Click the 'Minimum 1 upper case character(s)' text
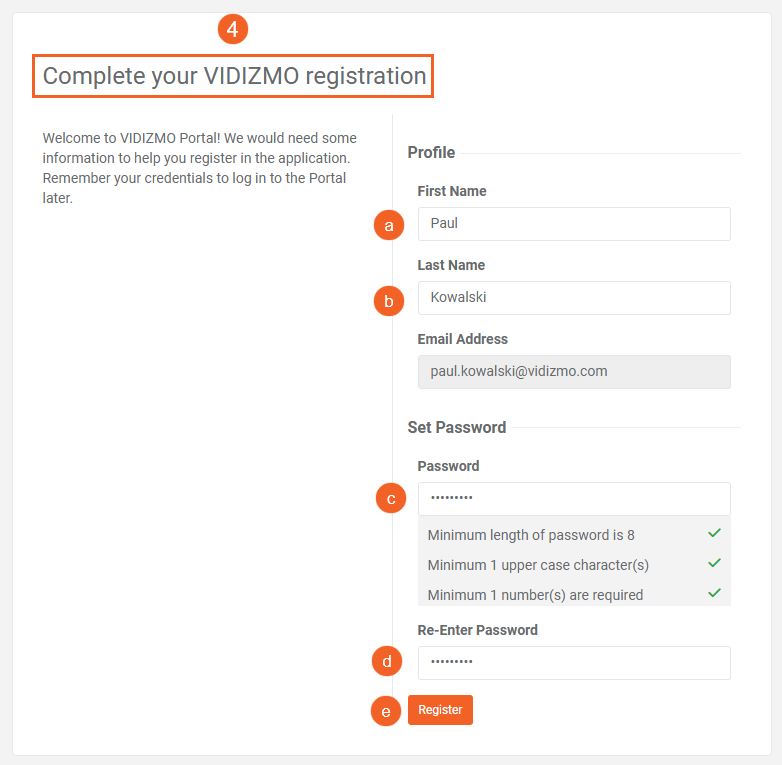Screen dimensions: 782x765 tap(538, 565)
